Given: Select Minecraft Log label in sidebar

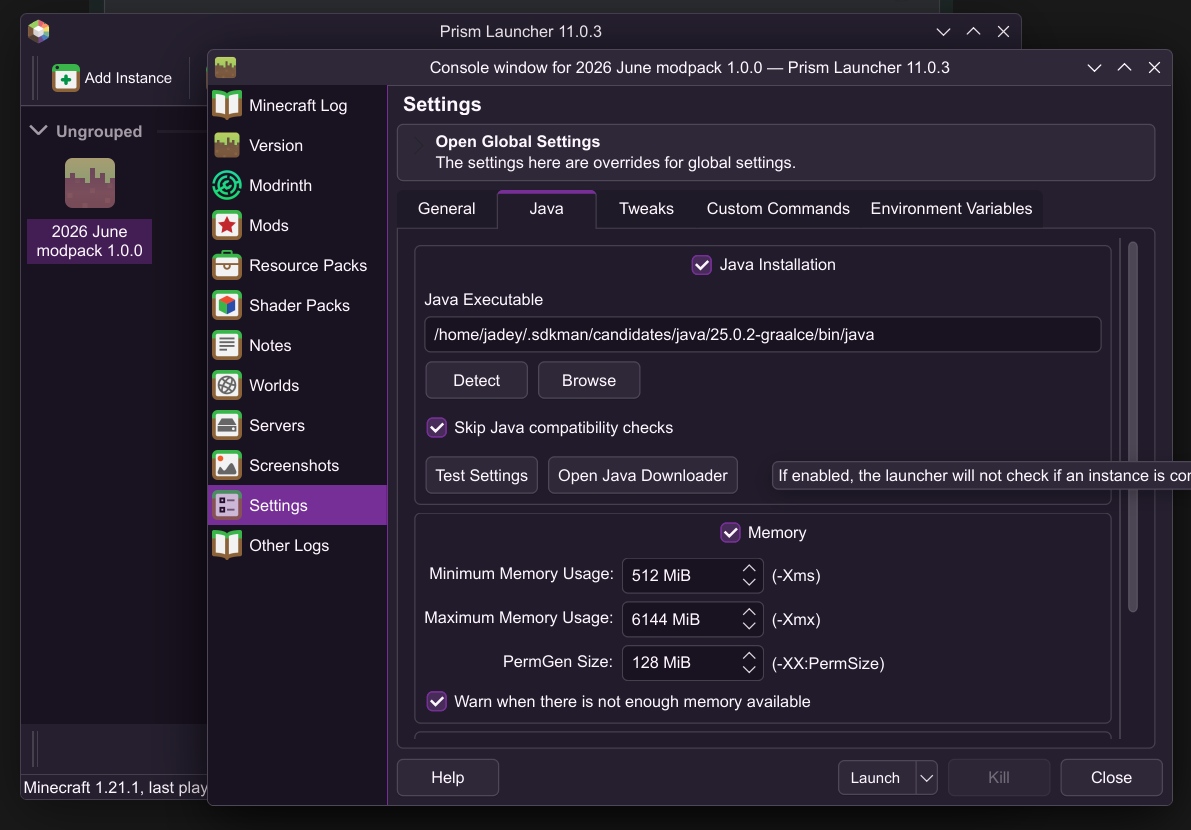Looking at the screenshot, I should click(x=298, y=106).
